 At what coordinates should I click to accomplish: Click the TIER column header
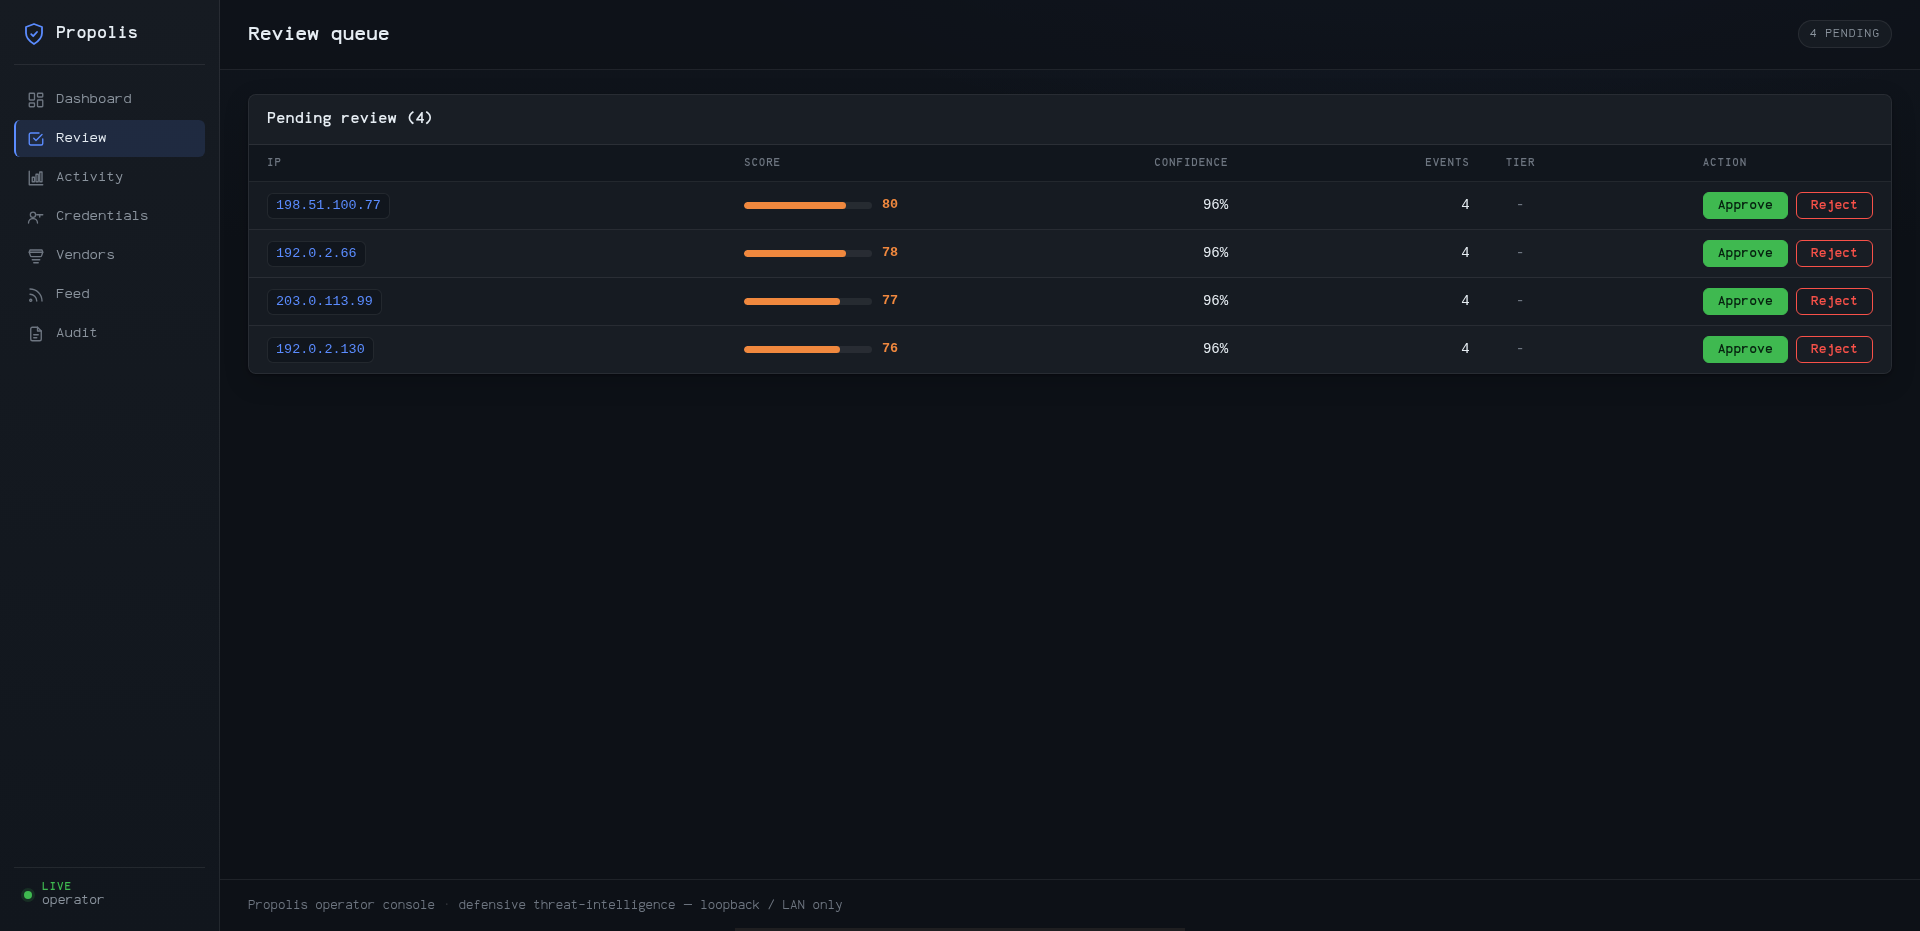pyautogui.click(x=1520, y=162)
